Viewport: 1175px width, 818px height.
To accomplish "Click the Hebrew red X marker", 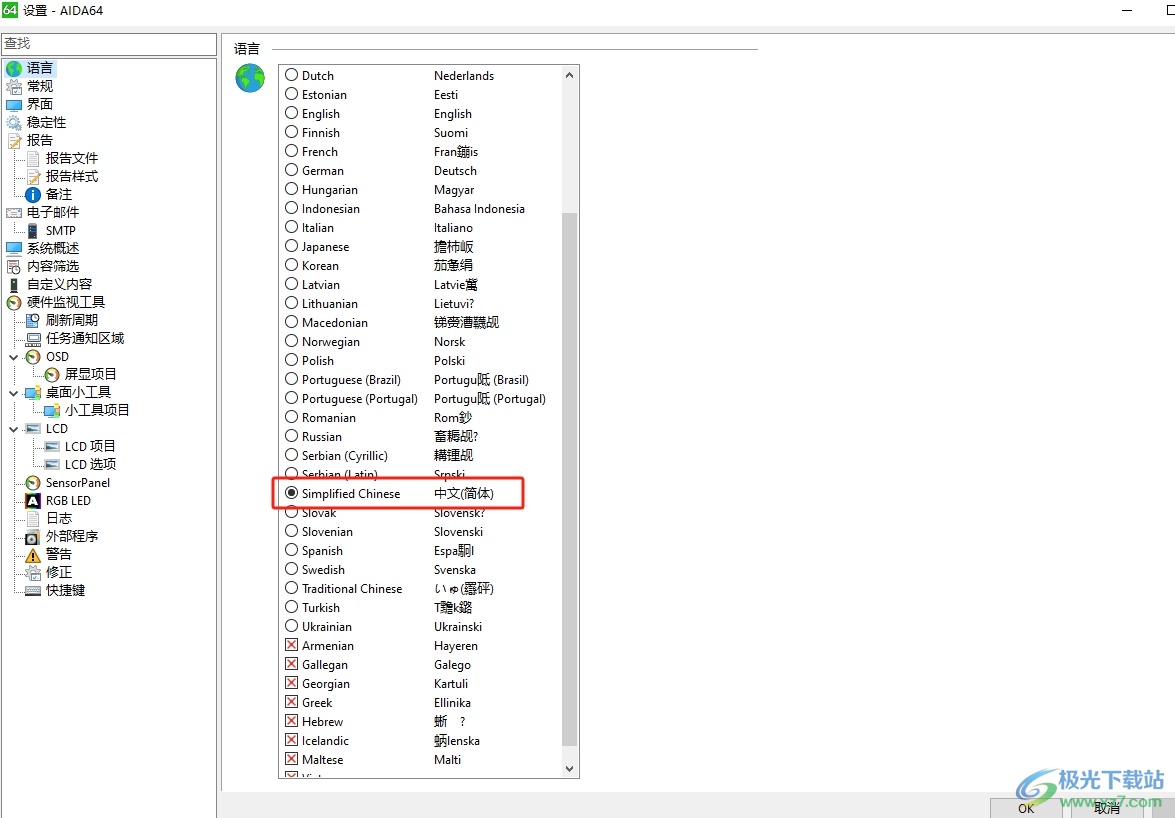I will 292,721.
